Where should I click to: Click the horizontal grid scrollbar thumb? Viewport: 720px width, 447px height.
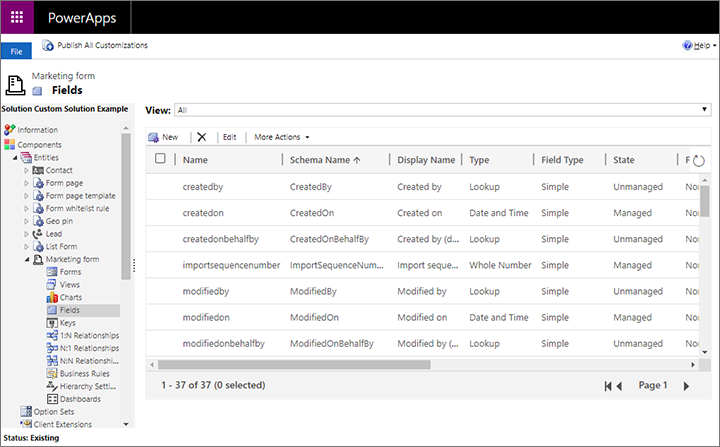click(x=294, y=365)
